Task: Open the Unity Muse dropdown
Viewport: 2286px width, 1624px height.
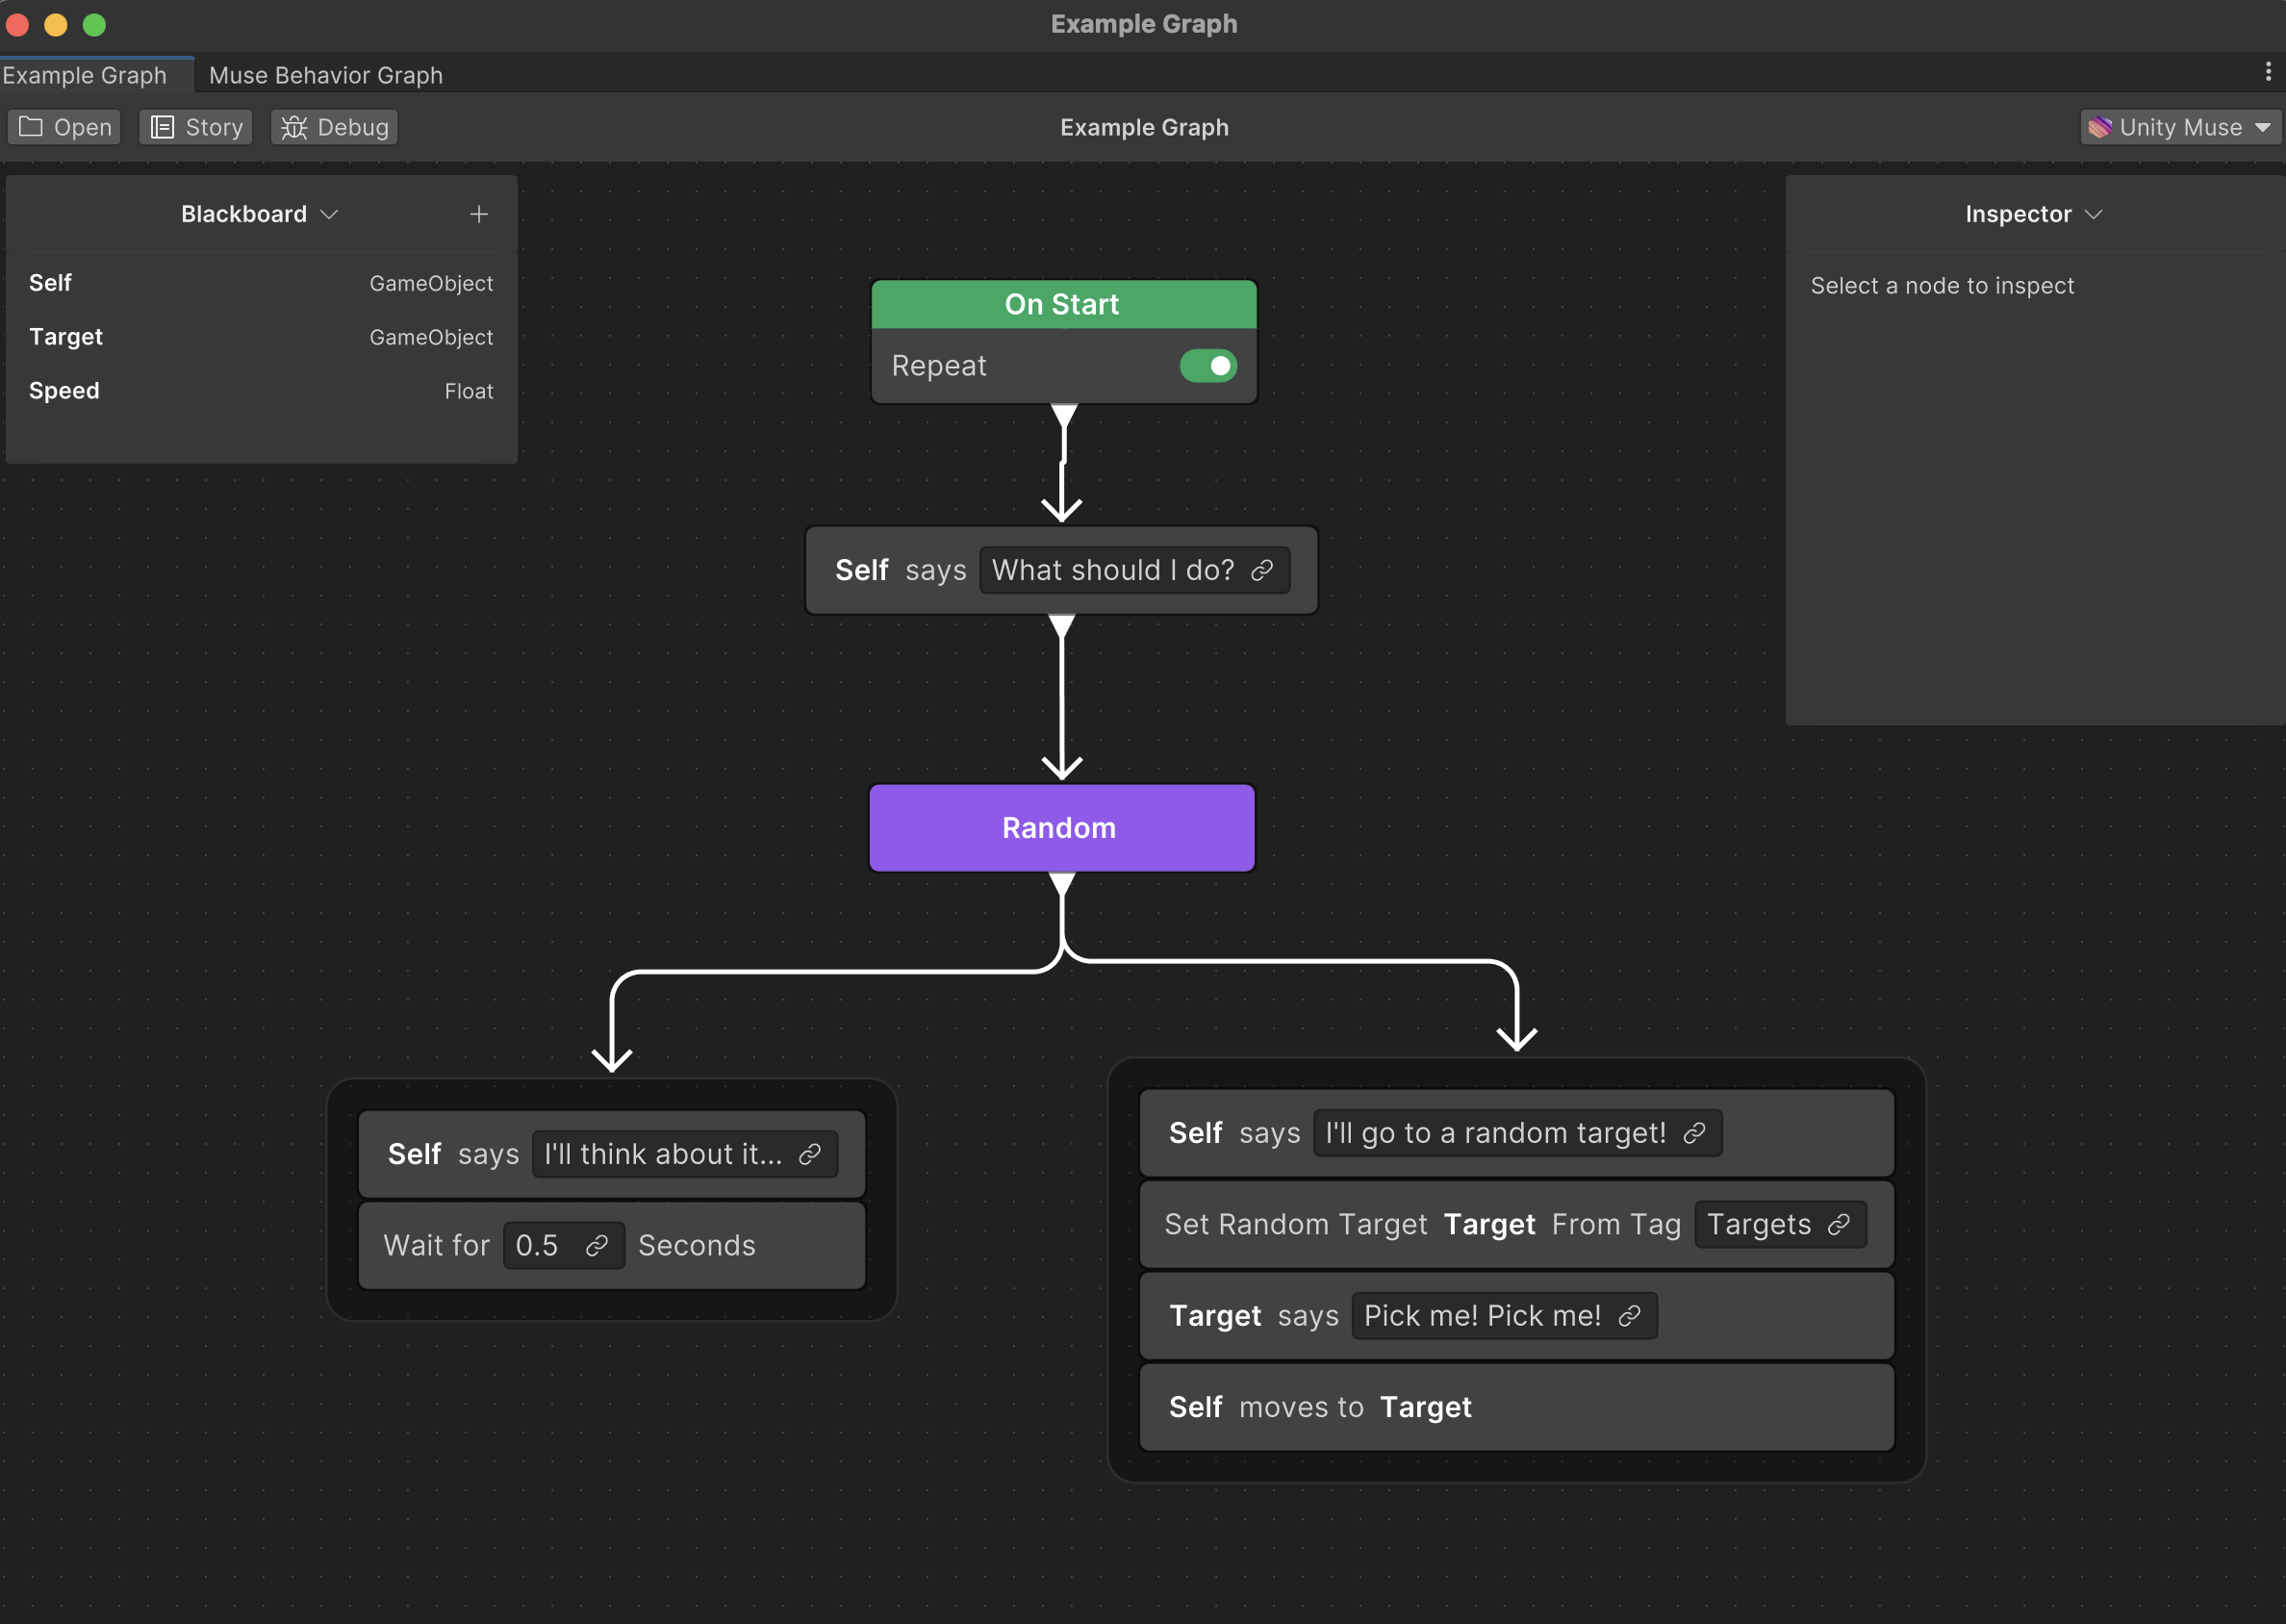Action: point(2180,127)
